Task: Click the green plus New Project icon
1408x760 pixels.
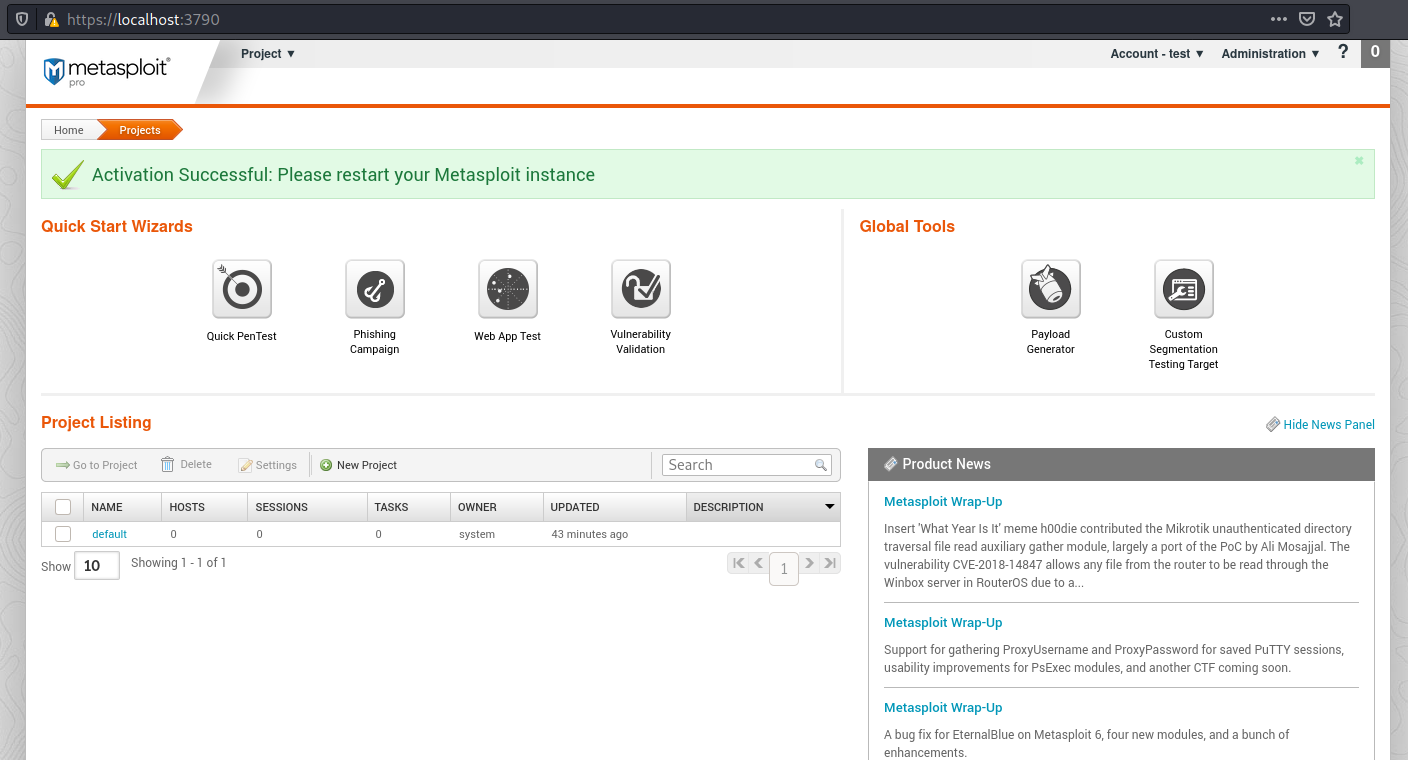Action: (326, 465)
